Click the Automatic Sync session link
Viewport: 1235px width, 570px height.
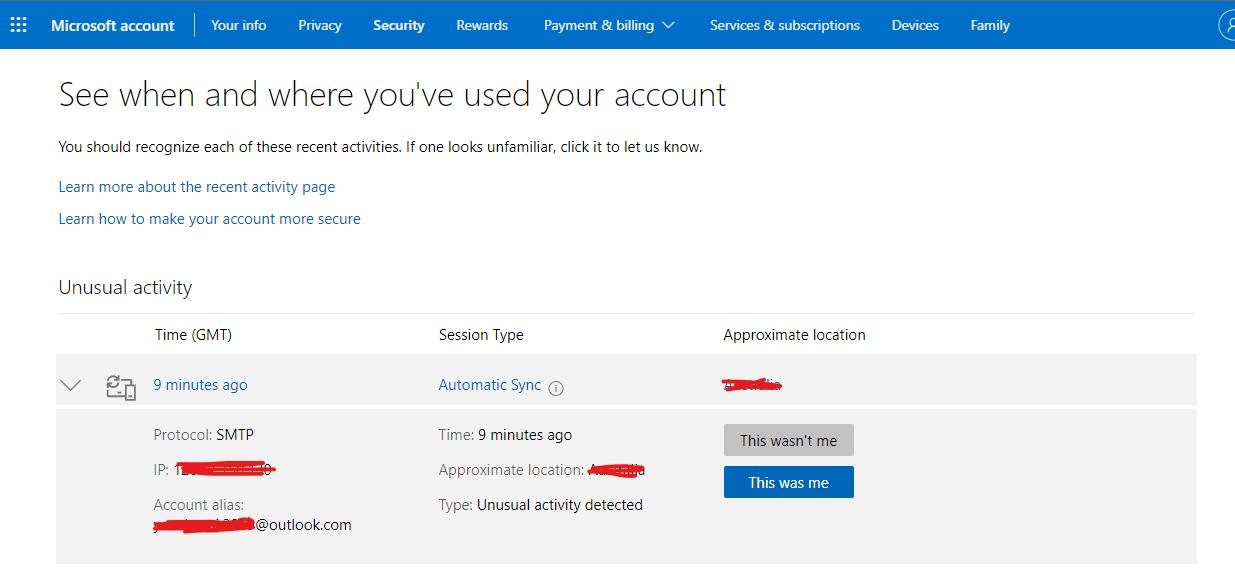point(490,385)
